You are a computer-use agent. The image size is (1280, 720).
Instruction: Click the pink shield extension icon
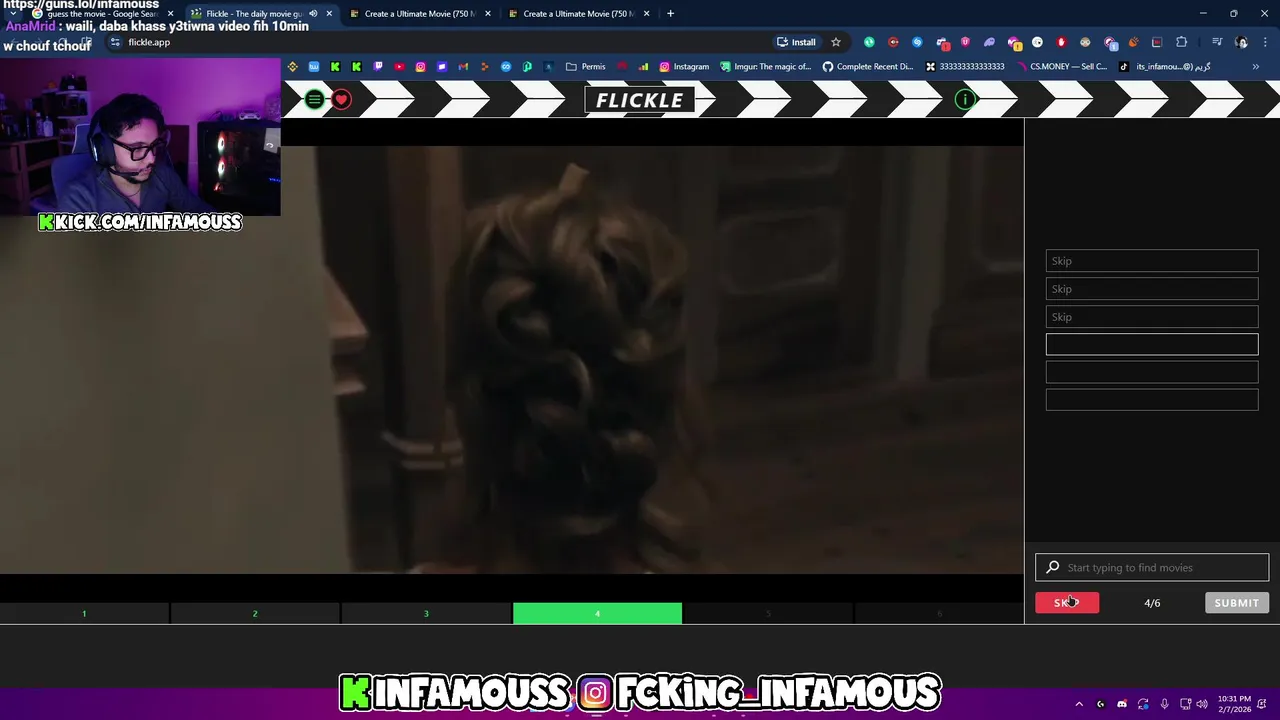965,42
